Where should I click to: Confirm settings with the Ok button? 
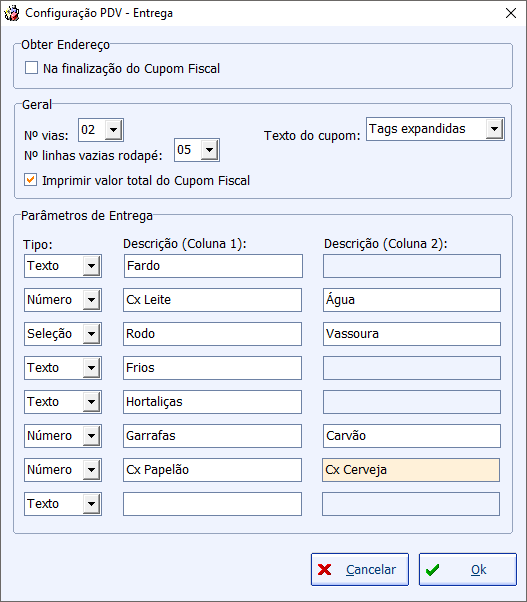(468, 569)
